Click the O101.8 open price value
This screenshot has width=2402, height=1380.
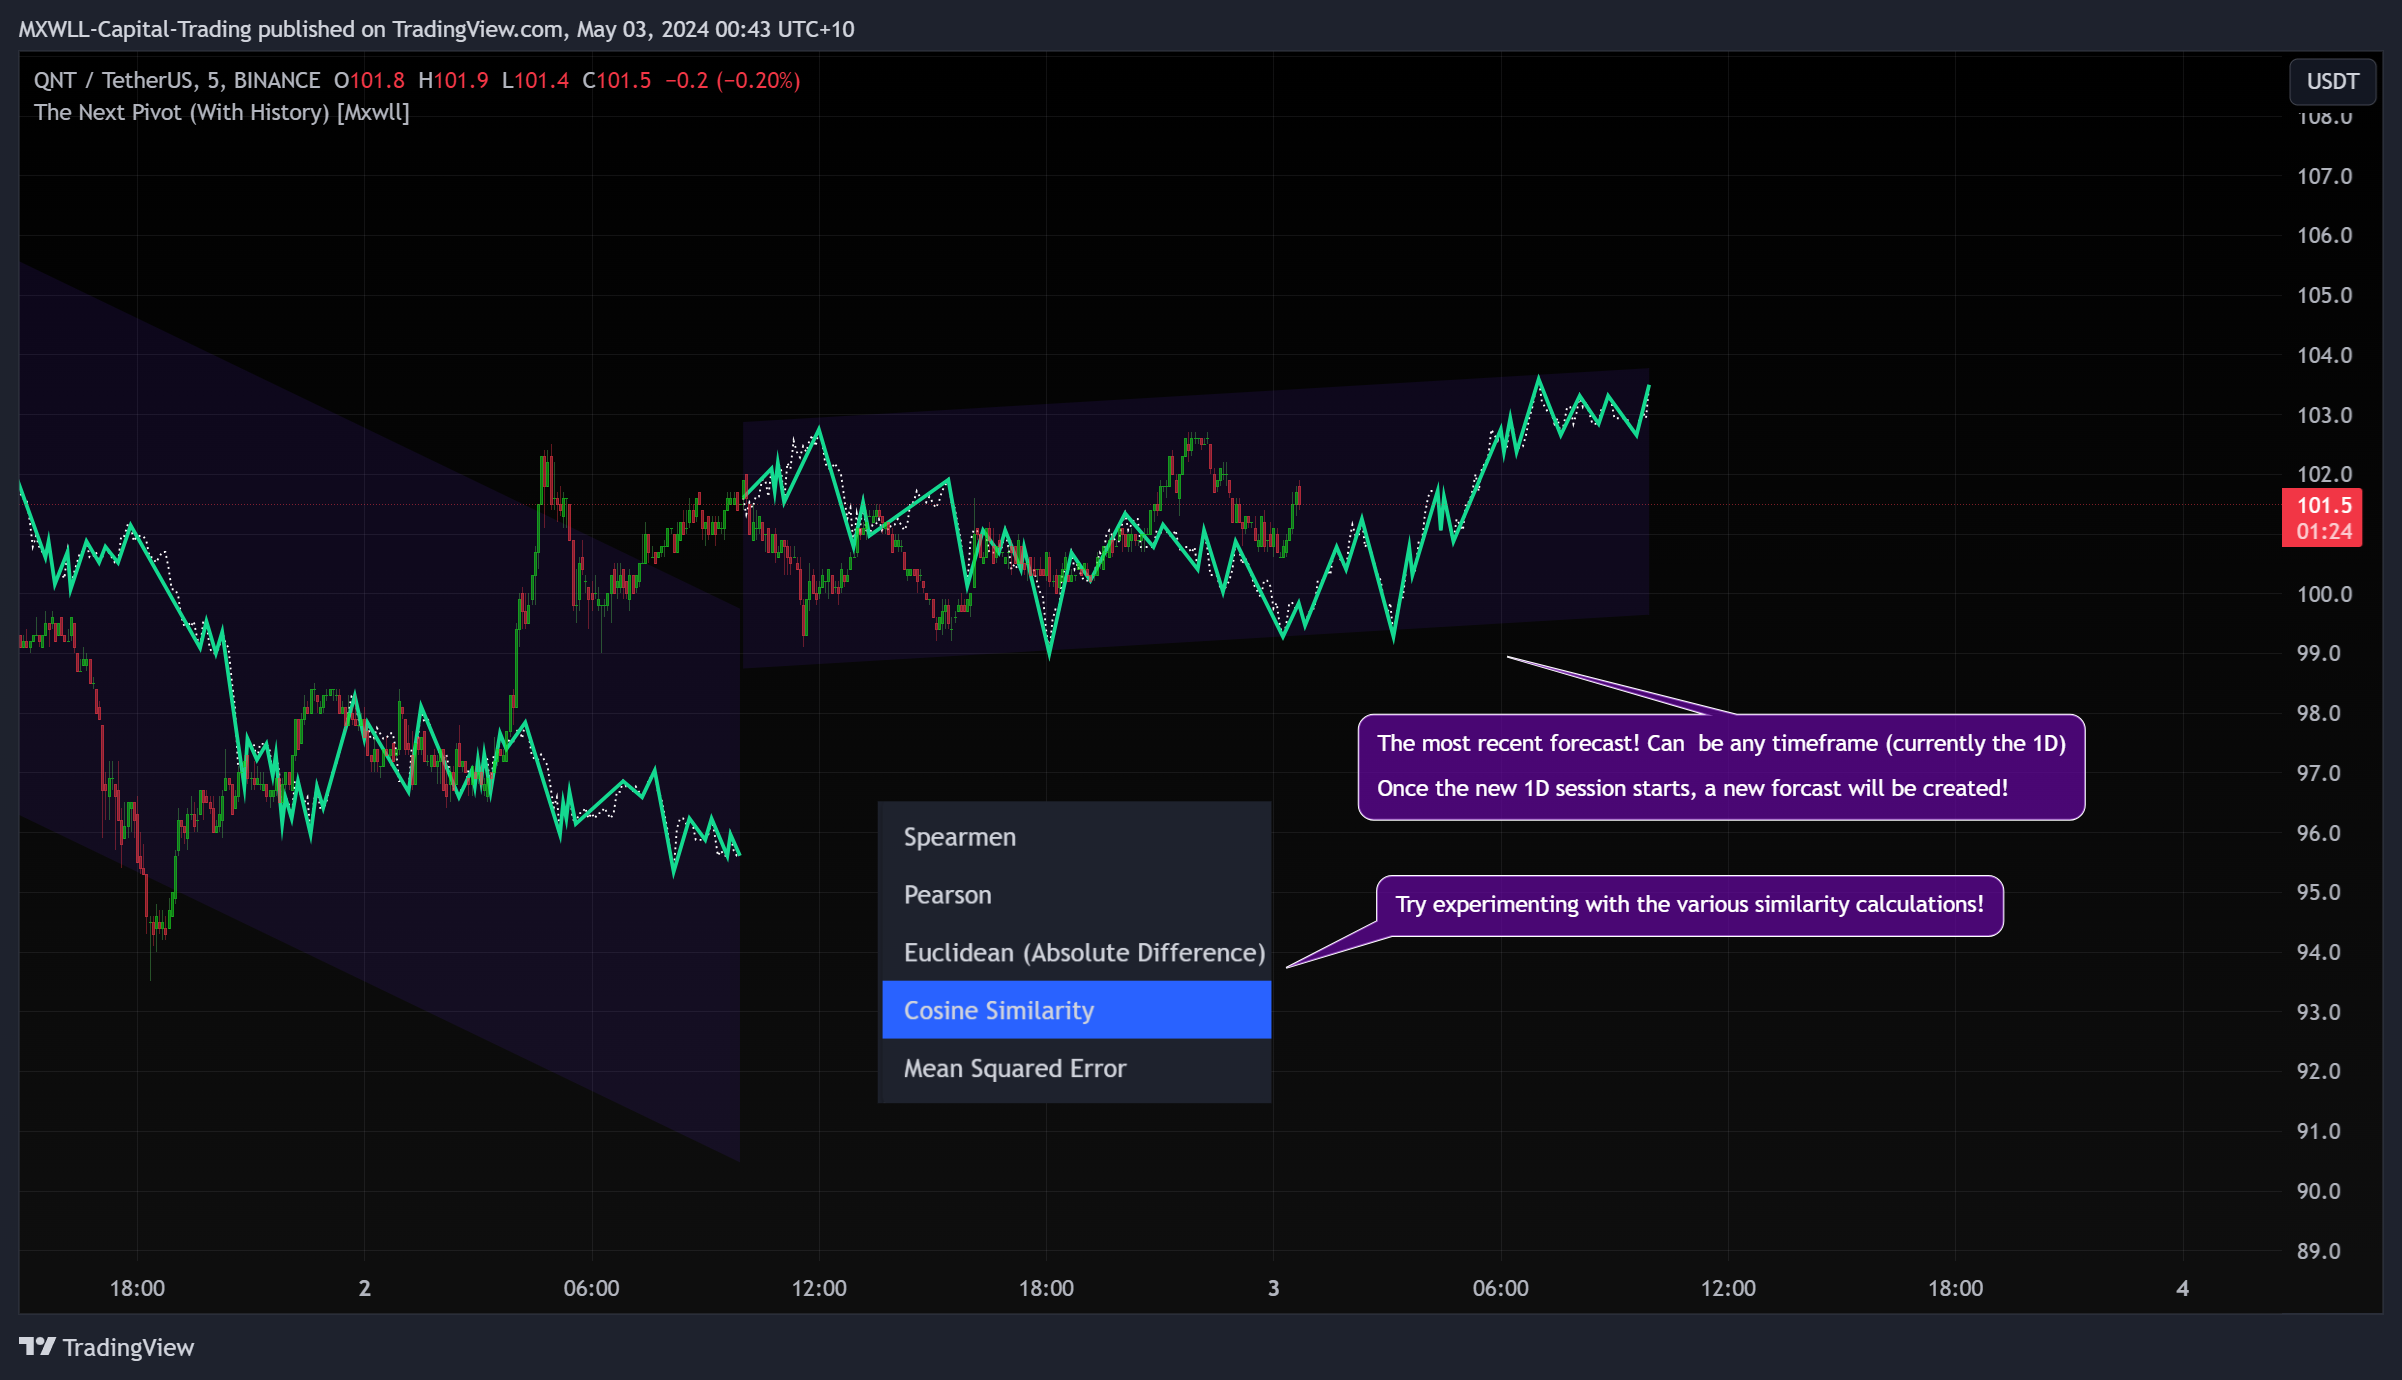369,81
